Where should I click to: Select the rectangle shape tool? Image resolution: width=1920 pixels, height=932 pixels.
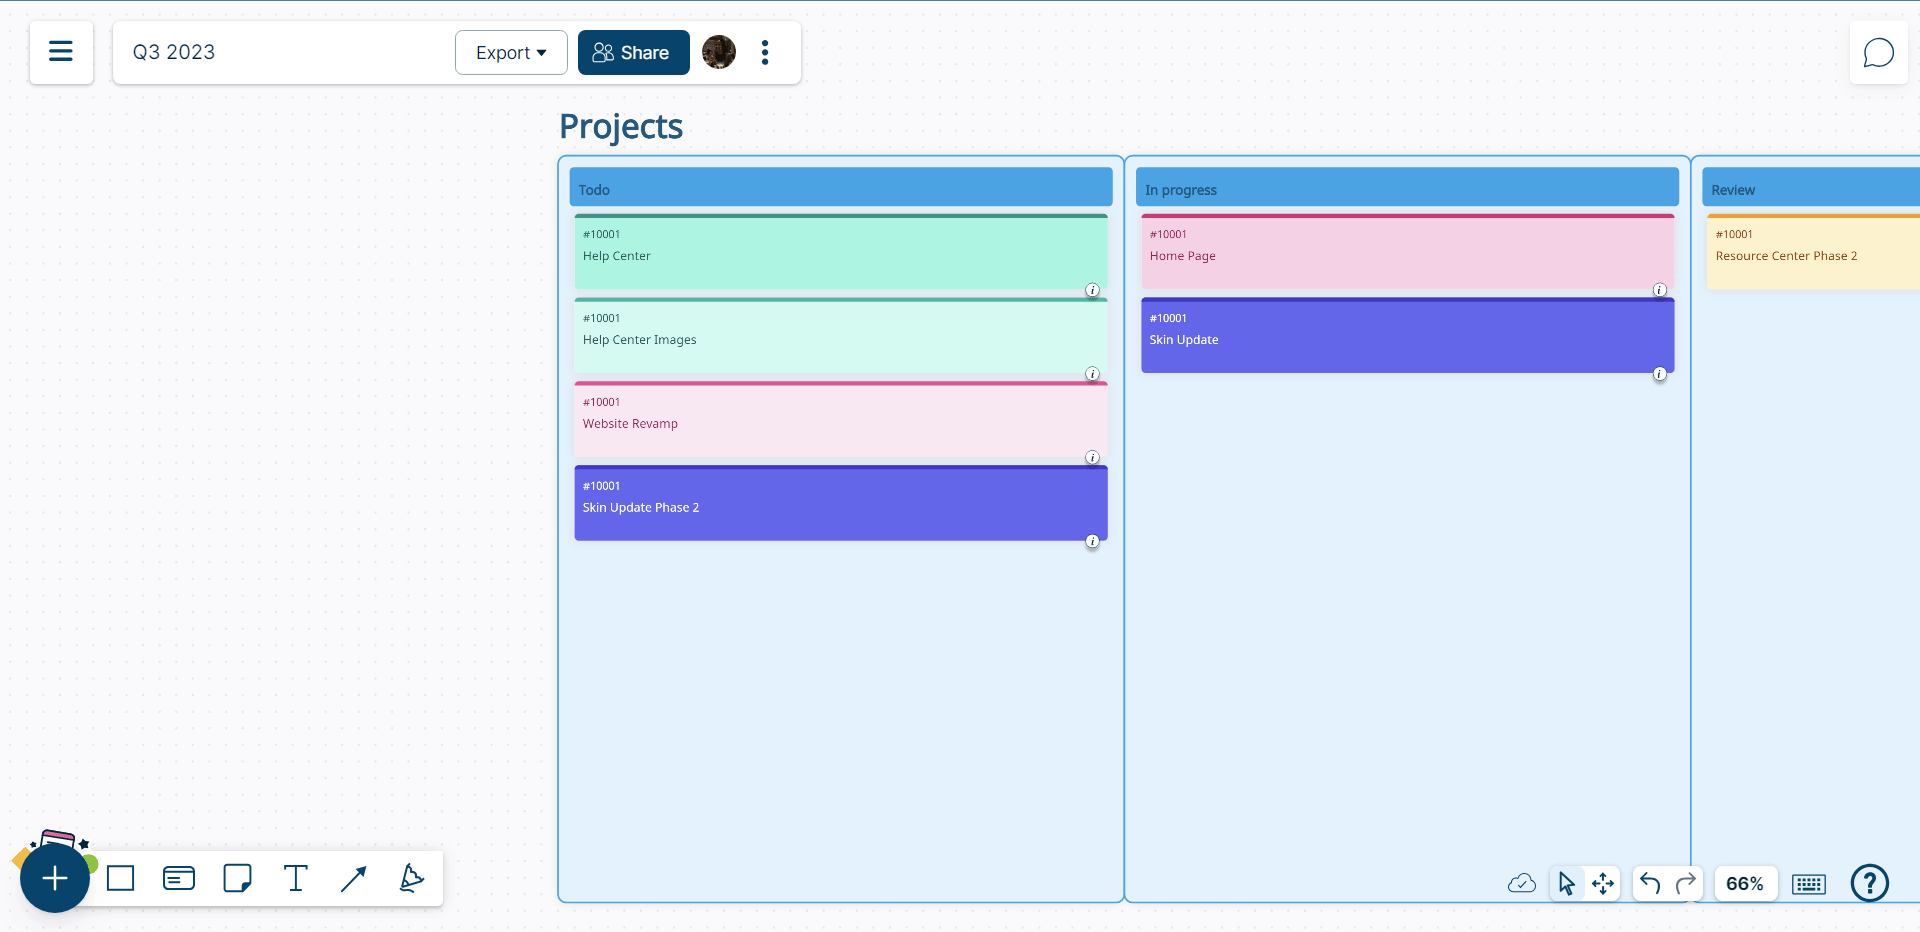[x=121, y=879]
